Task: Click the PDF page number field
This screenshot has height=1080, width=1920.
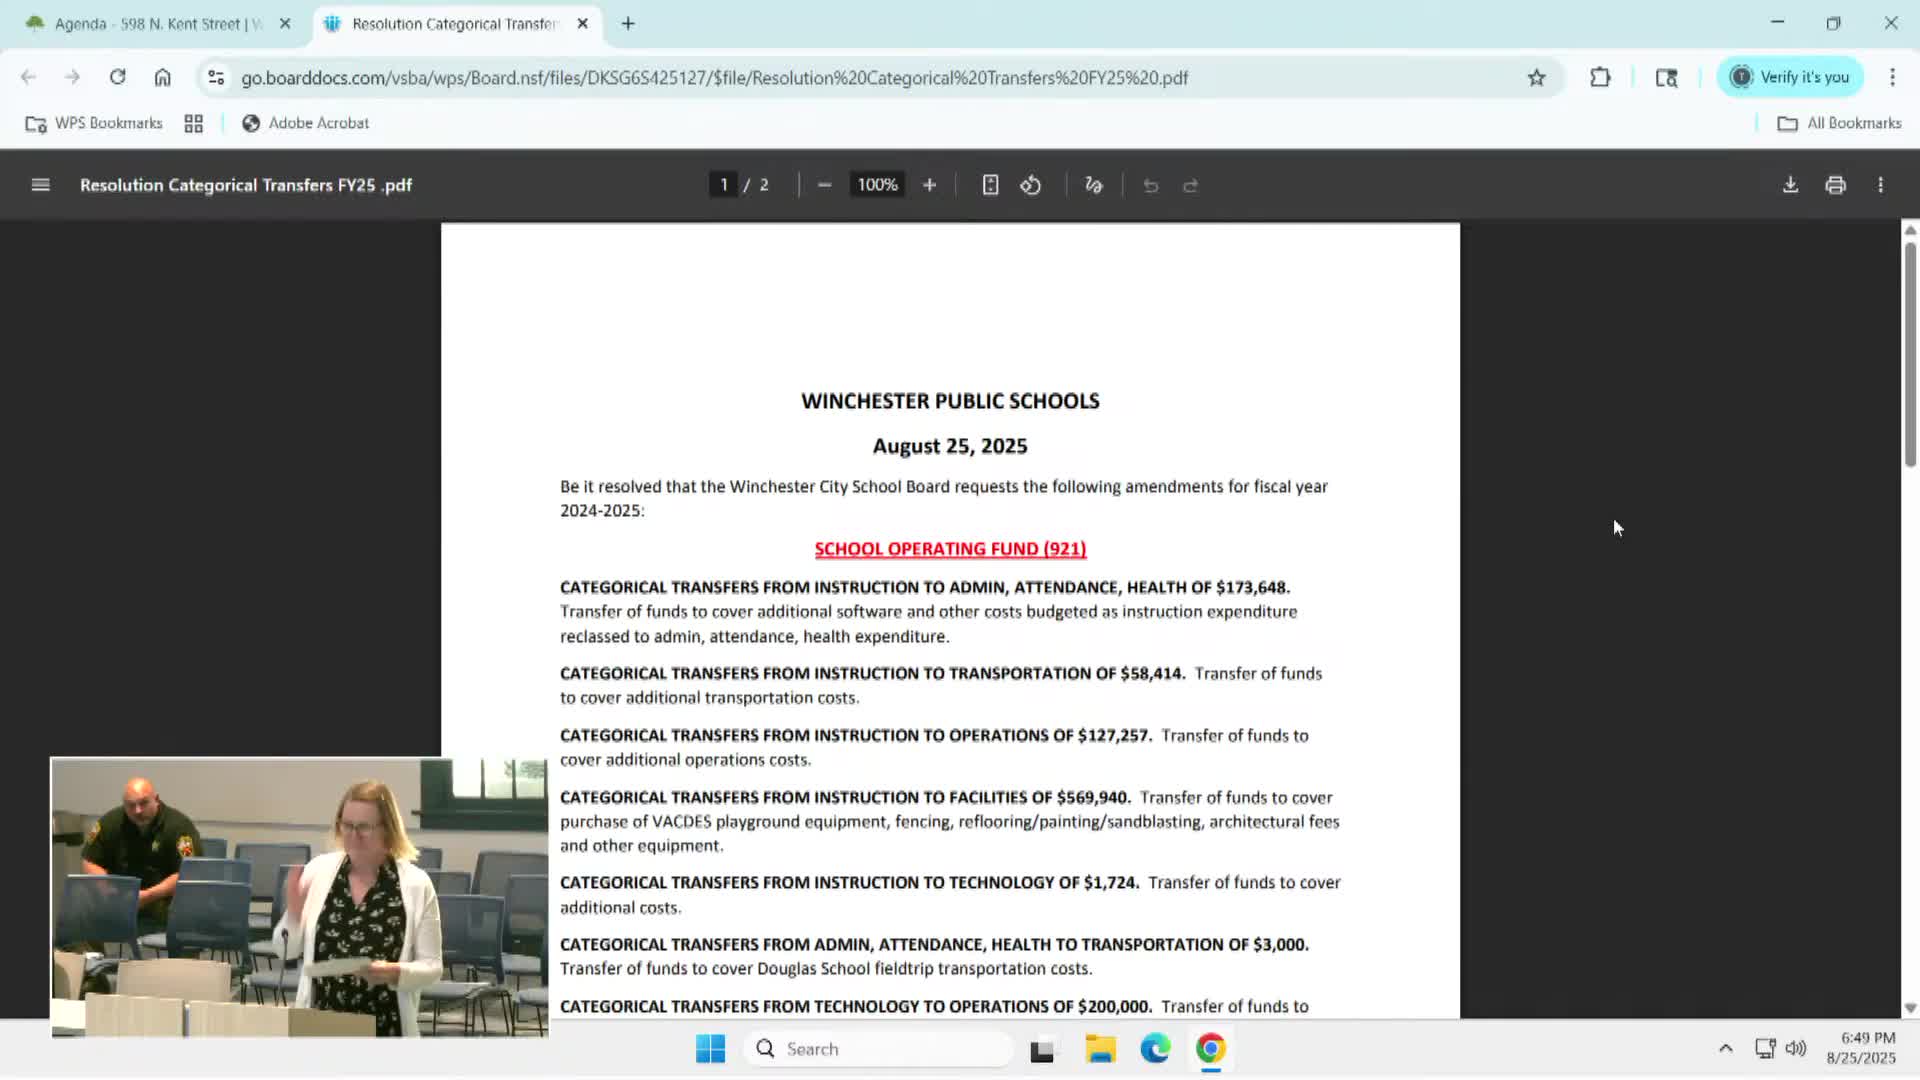Action: point(723,185)
